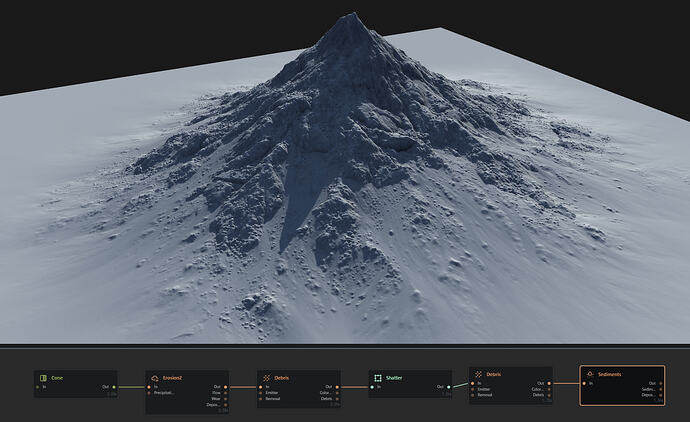Select the wire from Debris to Shatter
The image size is (690, 422).
point(355,387)
